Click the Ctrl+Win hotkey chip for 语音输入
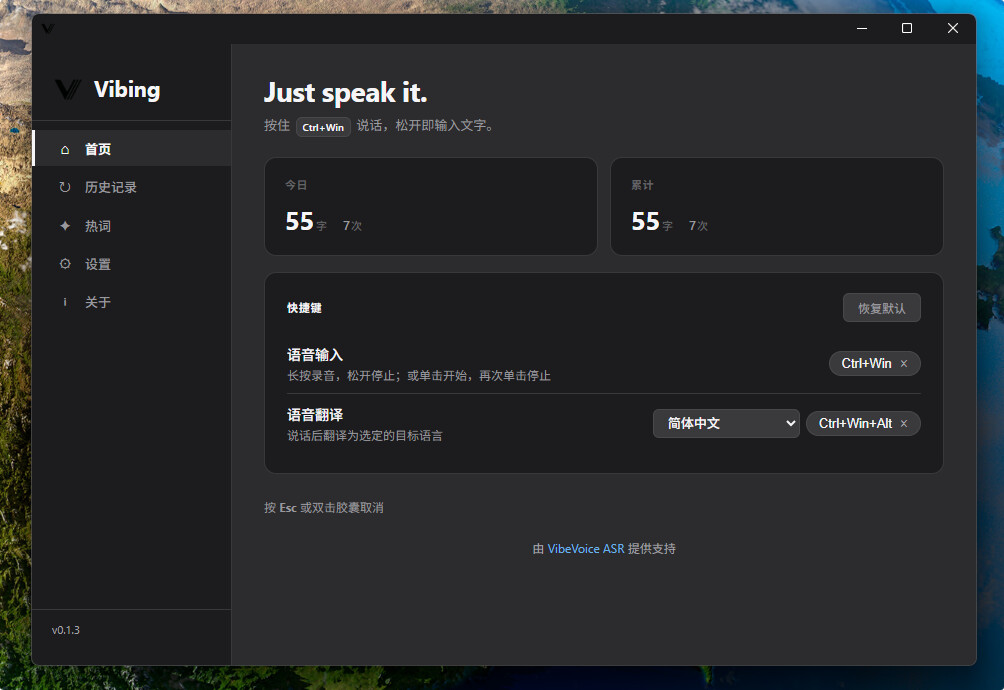 [x=866, y=363]
